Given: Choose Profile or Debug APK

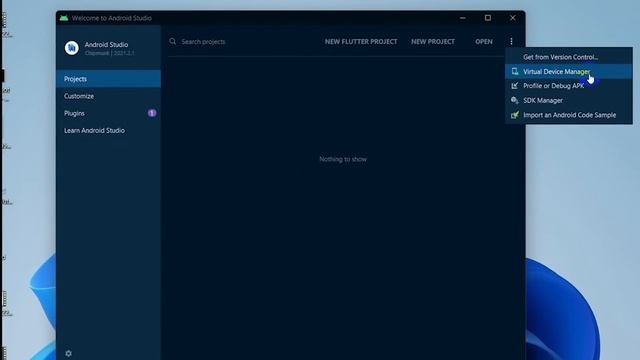Looking at the screenshot, I should (569, 86).
